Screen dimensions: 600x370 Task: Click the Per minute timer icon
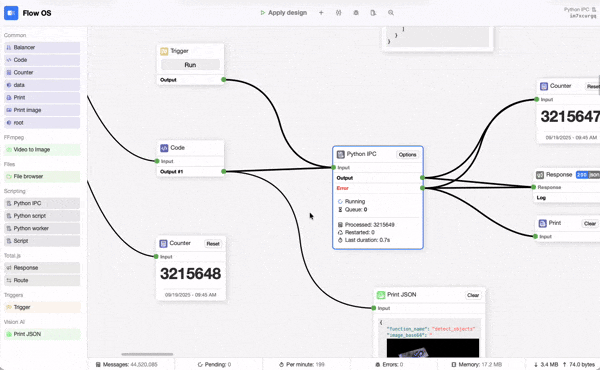point(281,364)
